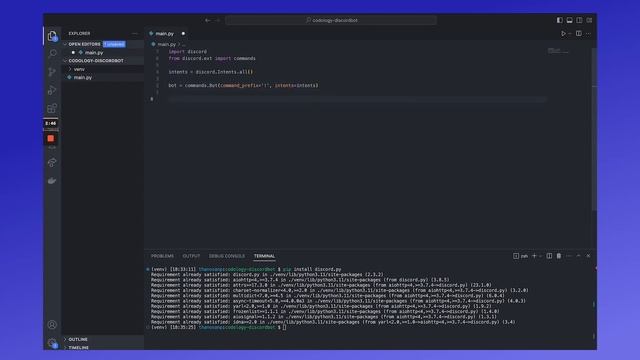
Task: Click main.py in the breadcrumb bar
Action: tap(166, 44)
